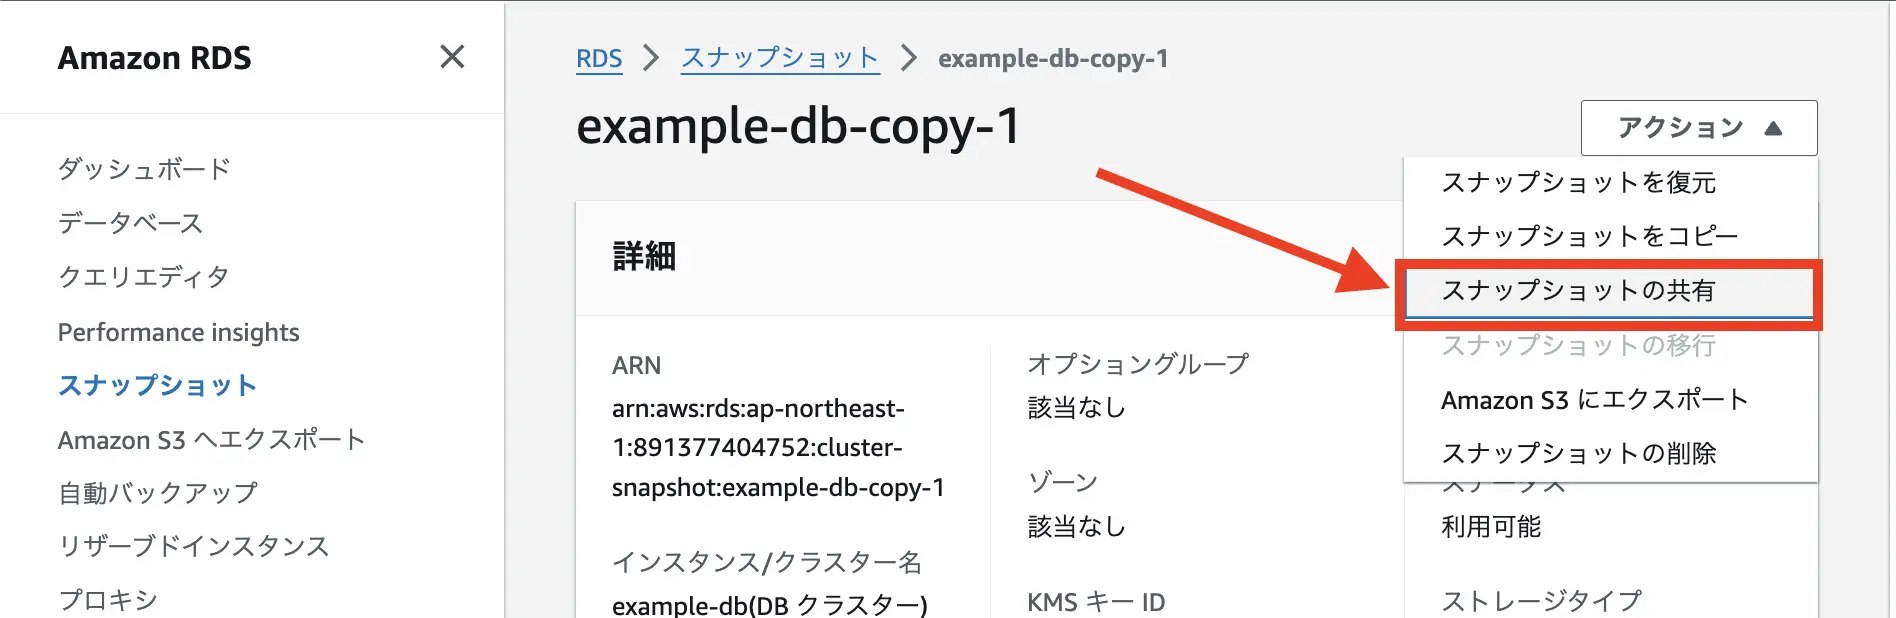Choose スナップショットの削除 from the menu
Image resolution: width=1896 pixels, height=618 pixels.
click(x=1610, y=453)
